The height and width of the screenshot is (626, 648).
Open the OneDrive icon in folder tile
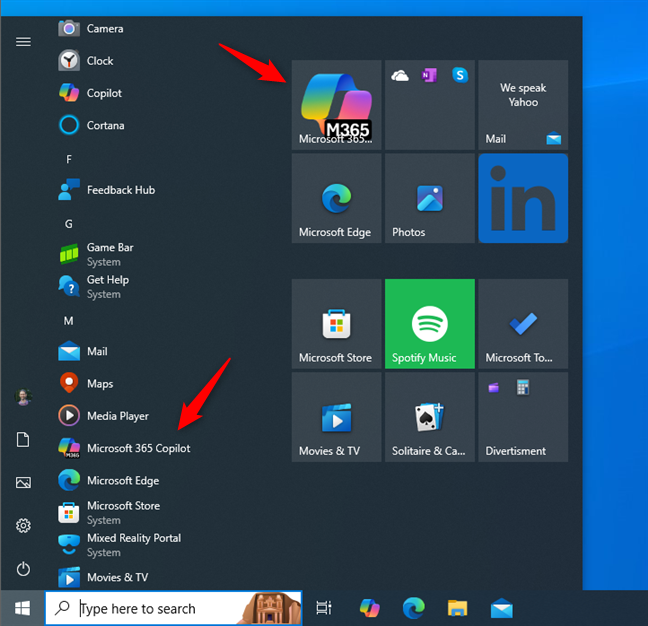(x=400, y=76)
